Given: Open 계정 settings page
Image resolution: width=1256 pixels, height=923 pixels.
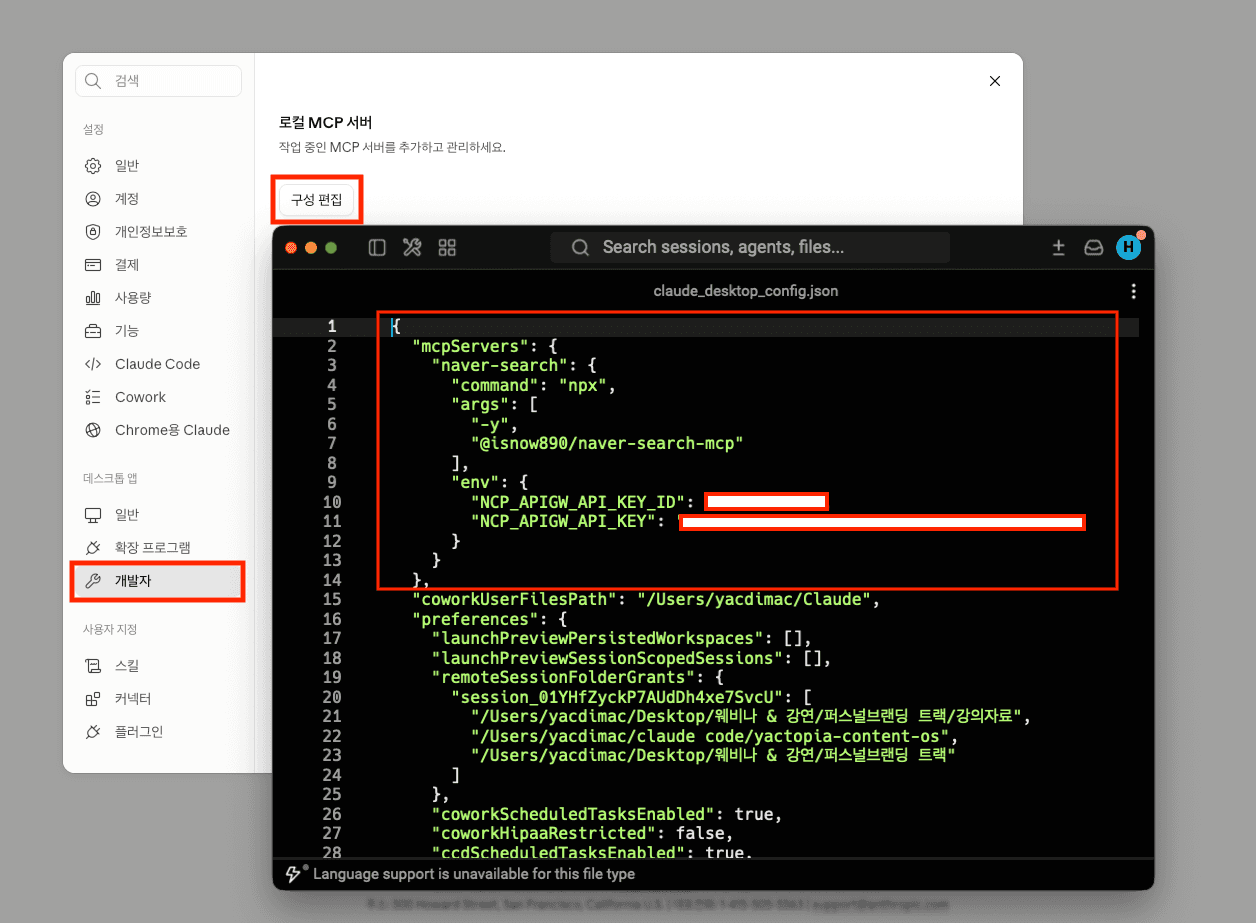Looking at the screenshot, I should (x=158, y=198).
